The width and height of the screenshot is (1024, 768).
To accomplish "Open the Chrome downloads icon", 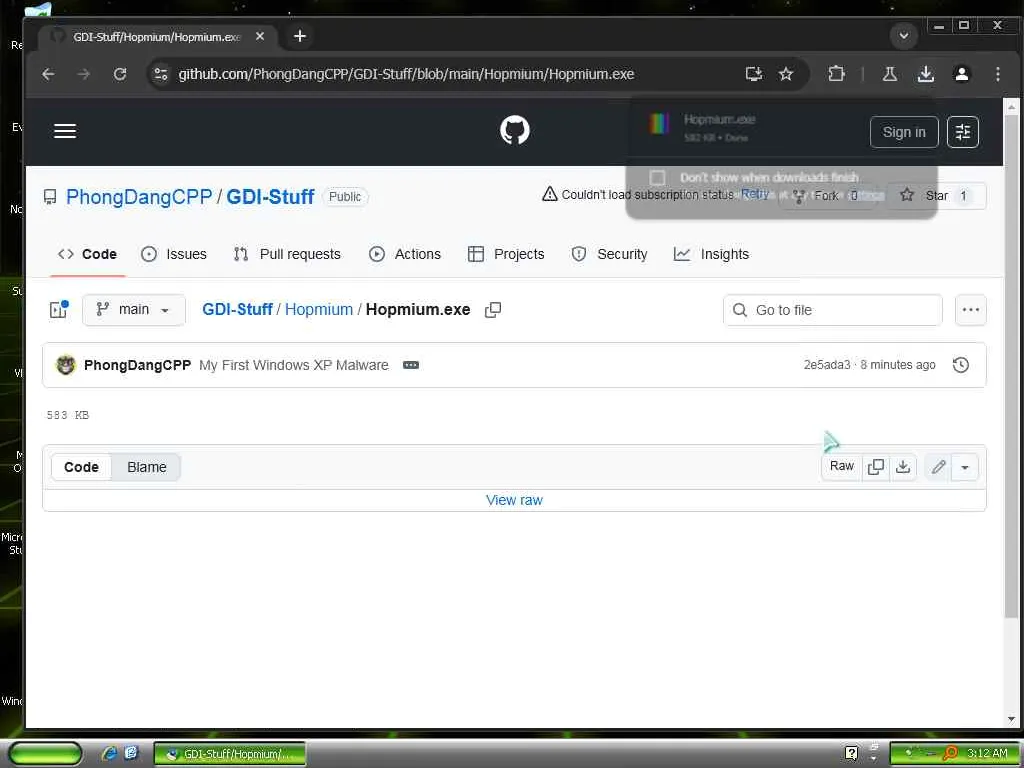I will pyautogui.click(x=925, y=74).
